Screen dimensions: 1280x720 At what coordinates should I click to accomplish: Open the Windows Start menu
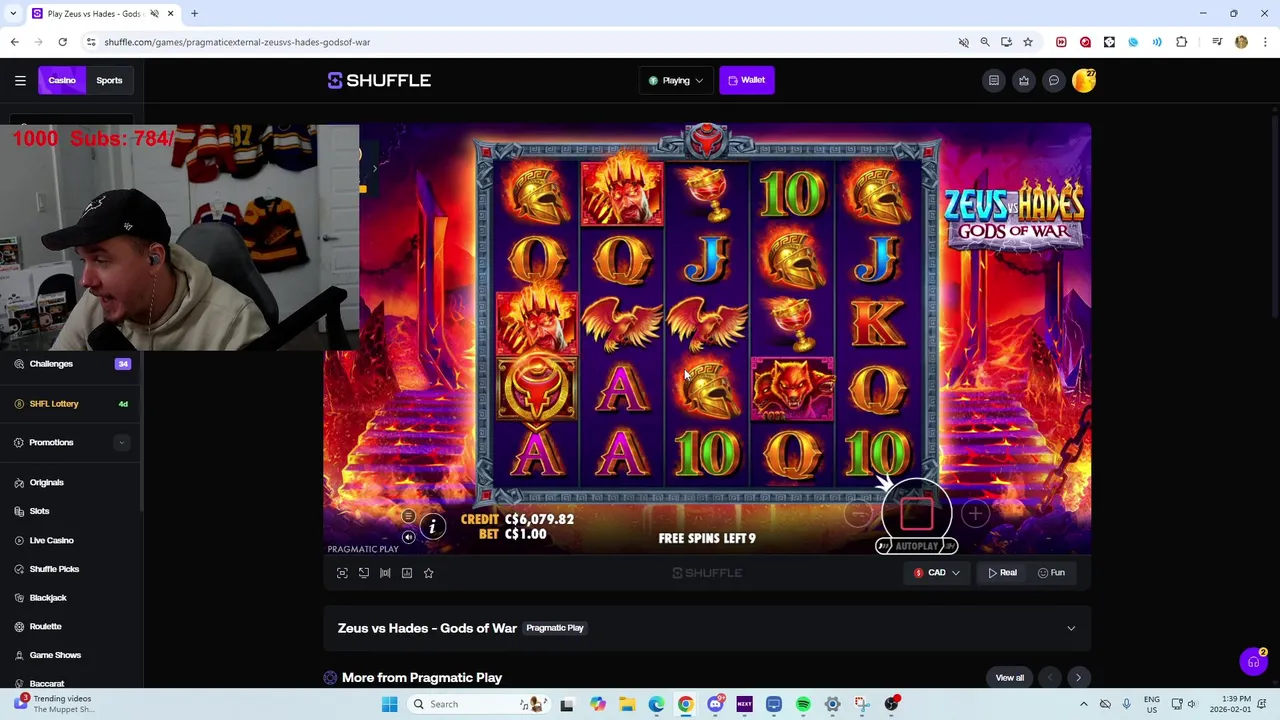point(389,704)
